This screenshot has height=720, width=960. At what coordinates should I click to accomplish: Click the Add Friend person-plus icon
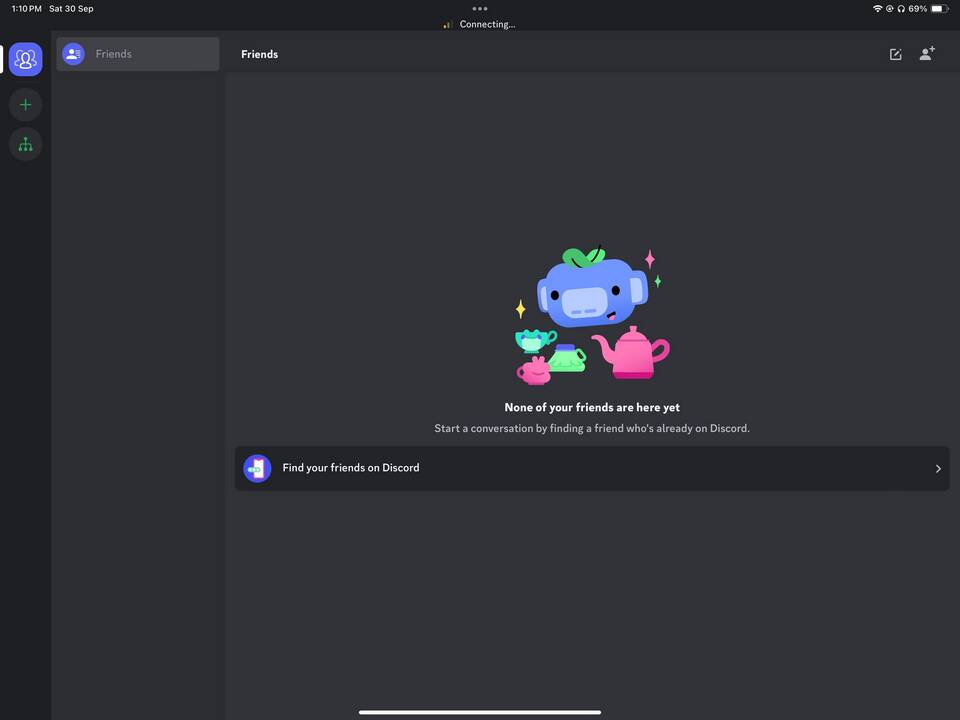pos(927,54)
